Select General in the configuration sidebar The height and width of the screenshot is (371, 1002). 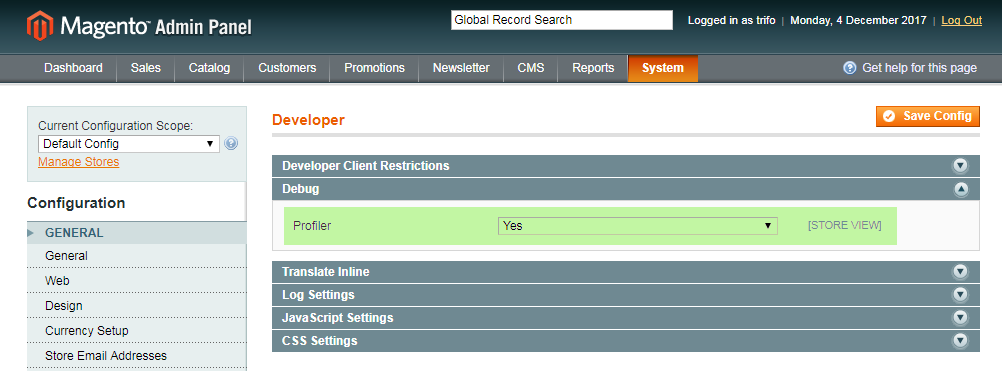[137, 256]
